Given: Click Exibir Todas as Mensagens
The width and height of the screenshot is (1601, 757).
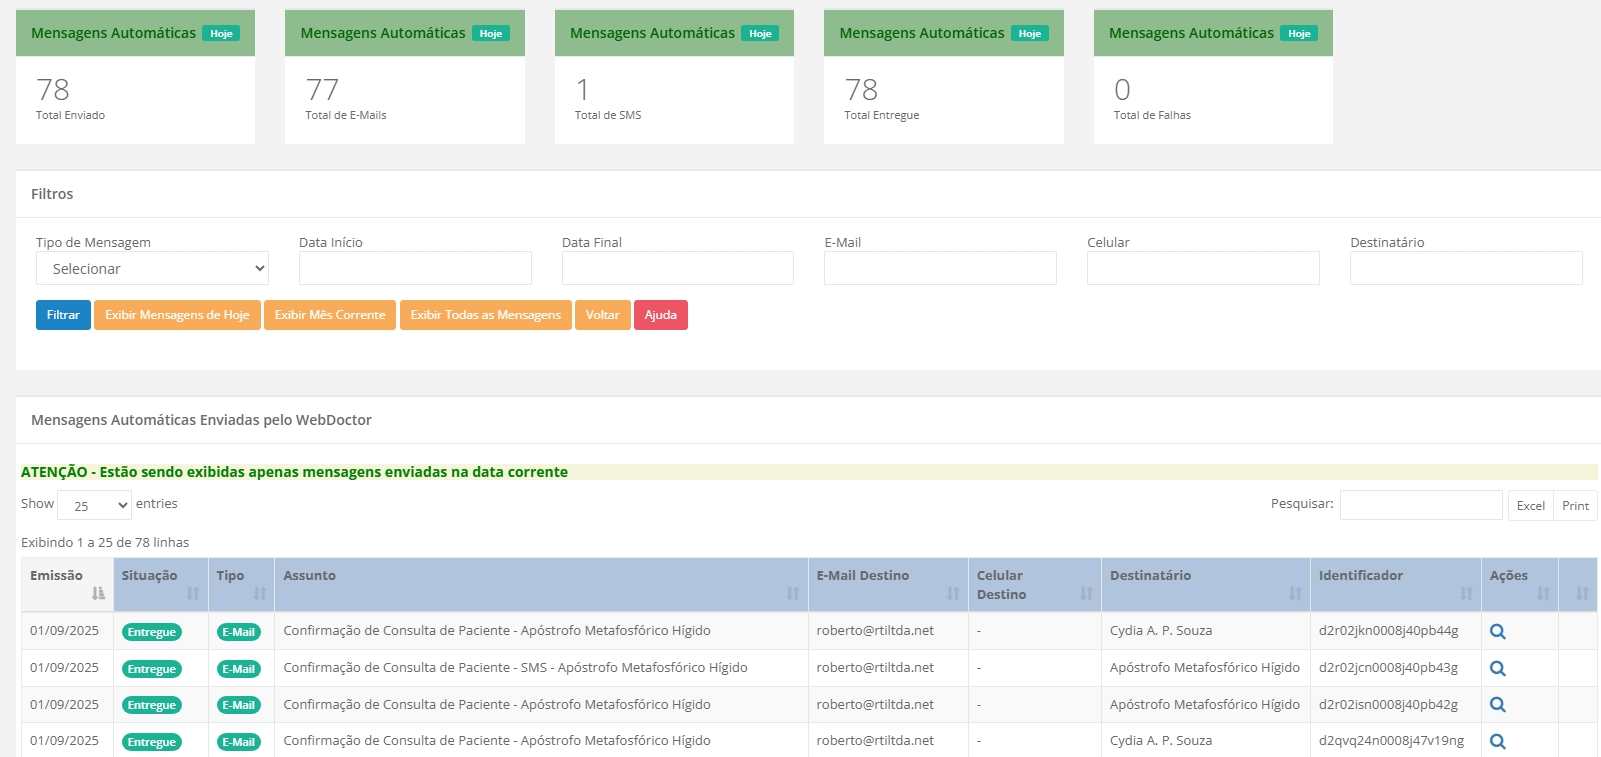Looking at the screenshot, I should pyautogui.click(x=485, y=315).
